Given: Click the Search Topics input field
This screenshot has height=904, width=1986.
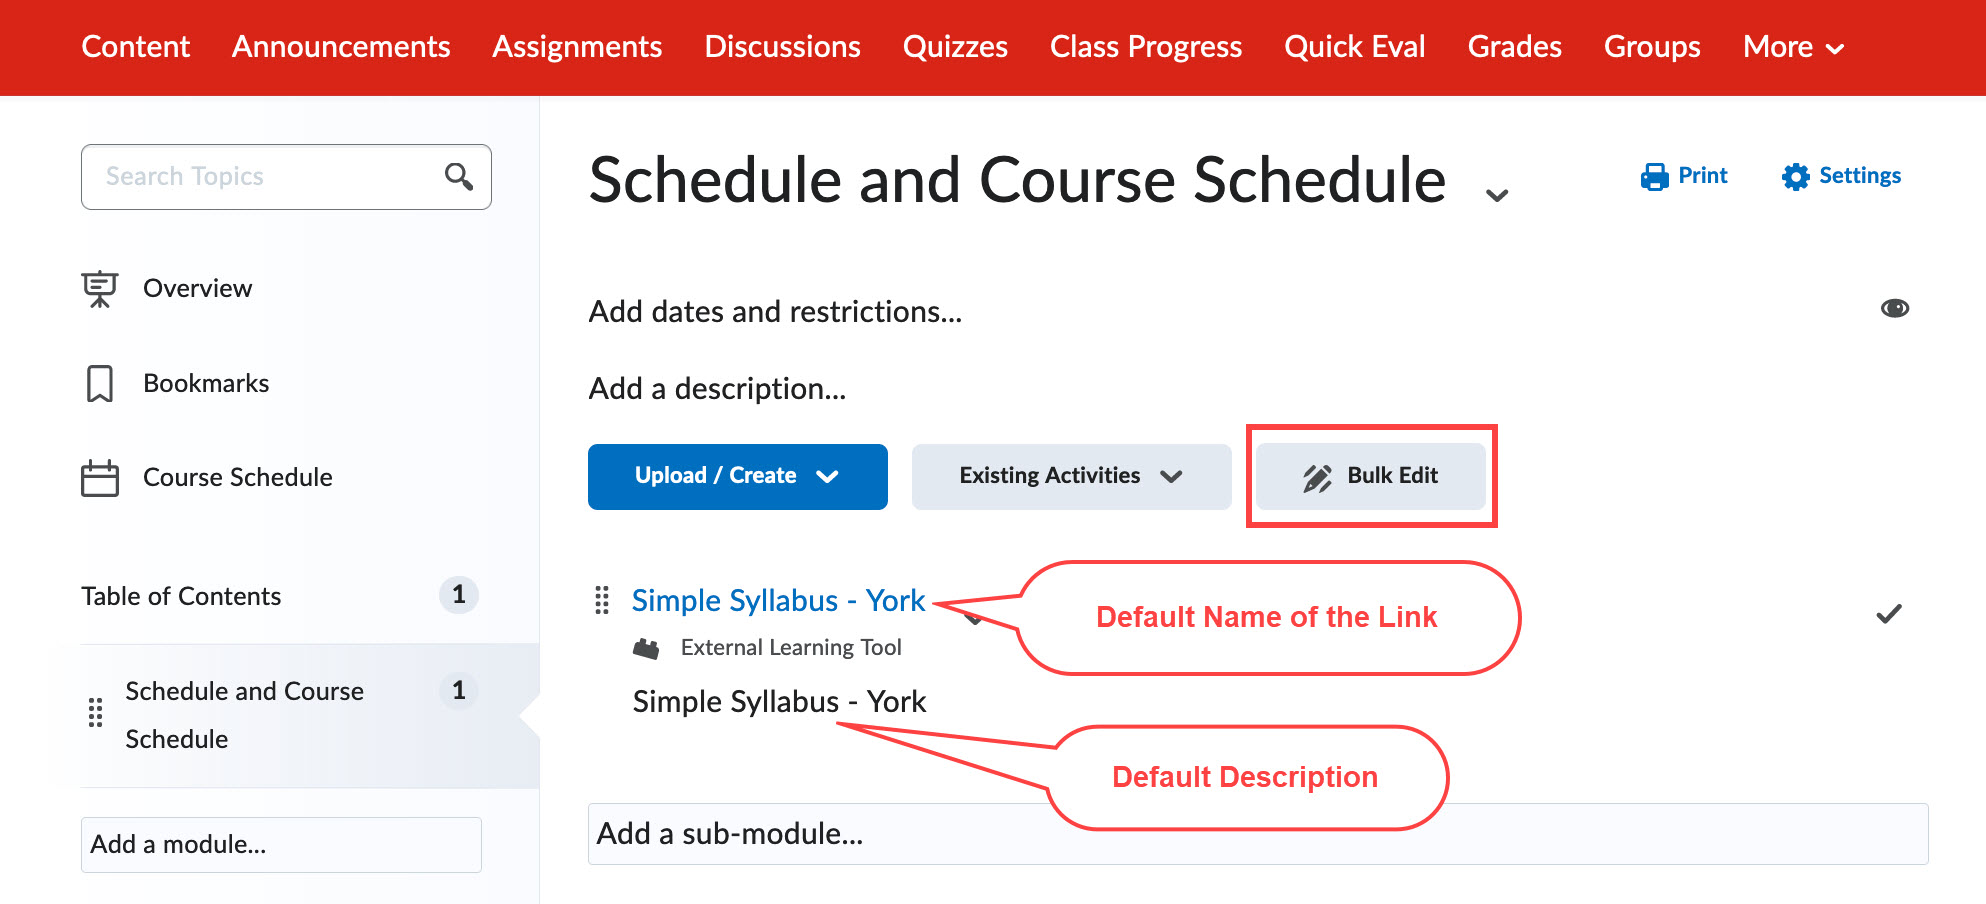Looking at the screenshot, I should (265, 177).
